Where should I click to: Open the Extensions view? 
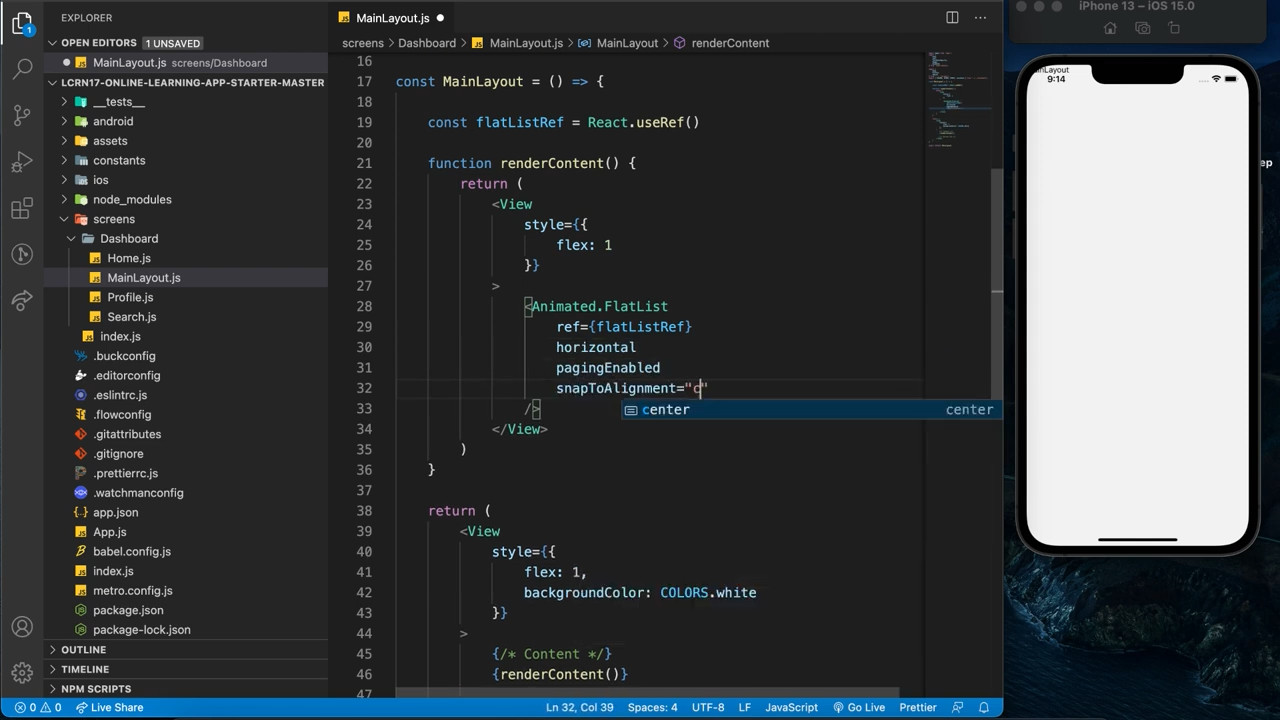[22, 208]
